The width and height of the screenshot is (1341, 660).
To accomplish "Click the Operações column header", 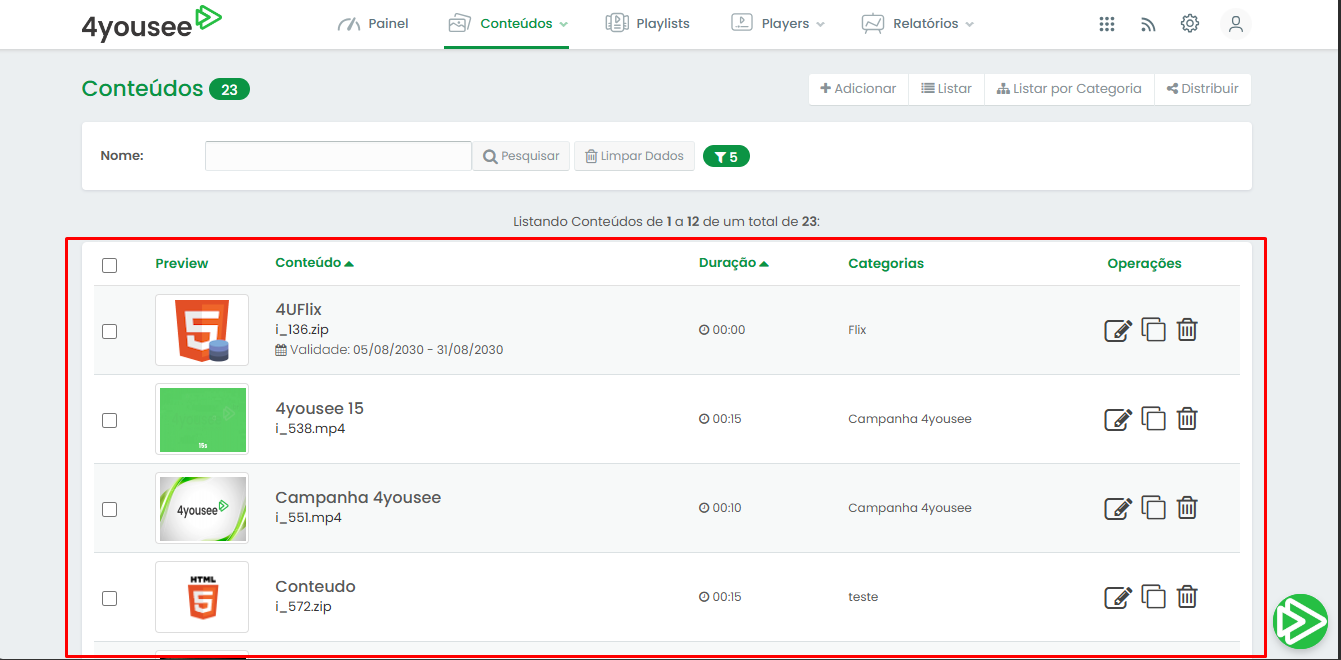I will click(1145, 264).
